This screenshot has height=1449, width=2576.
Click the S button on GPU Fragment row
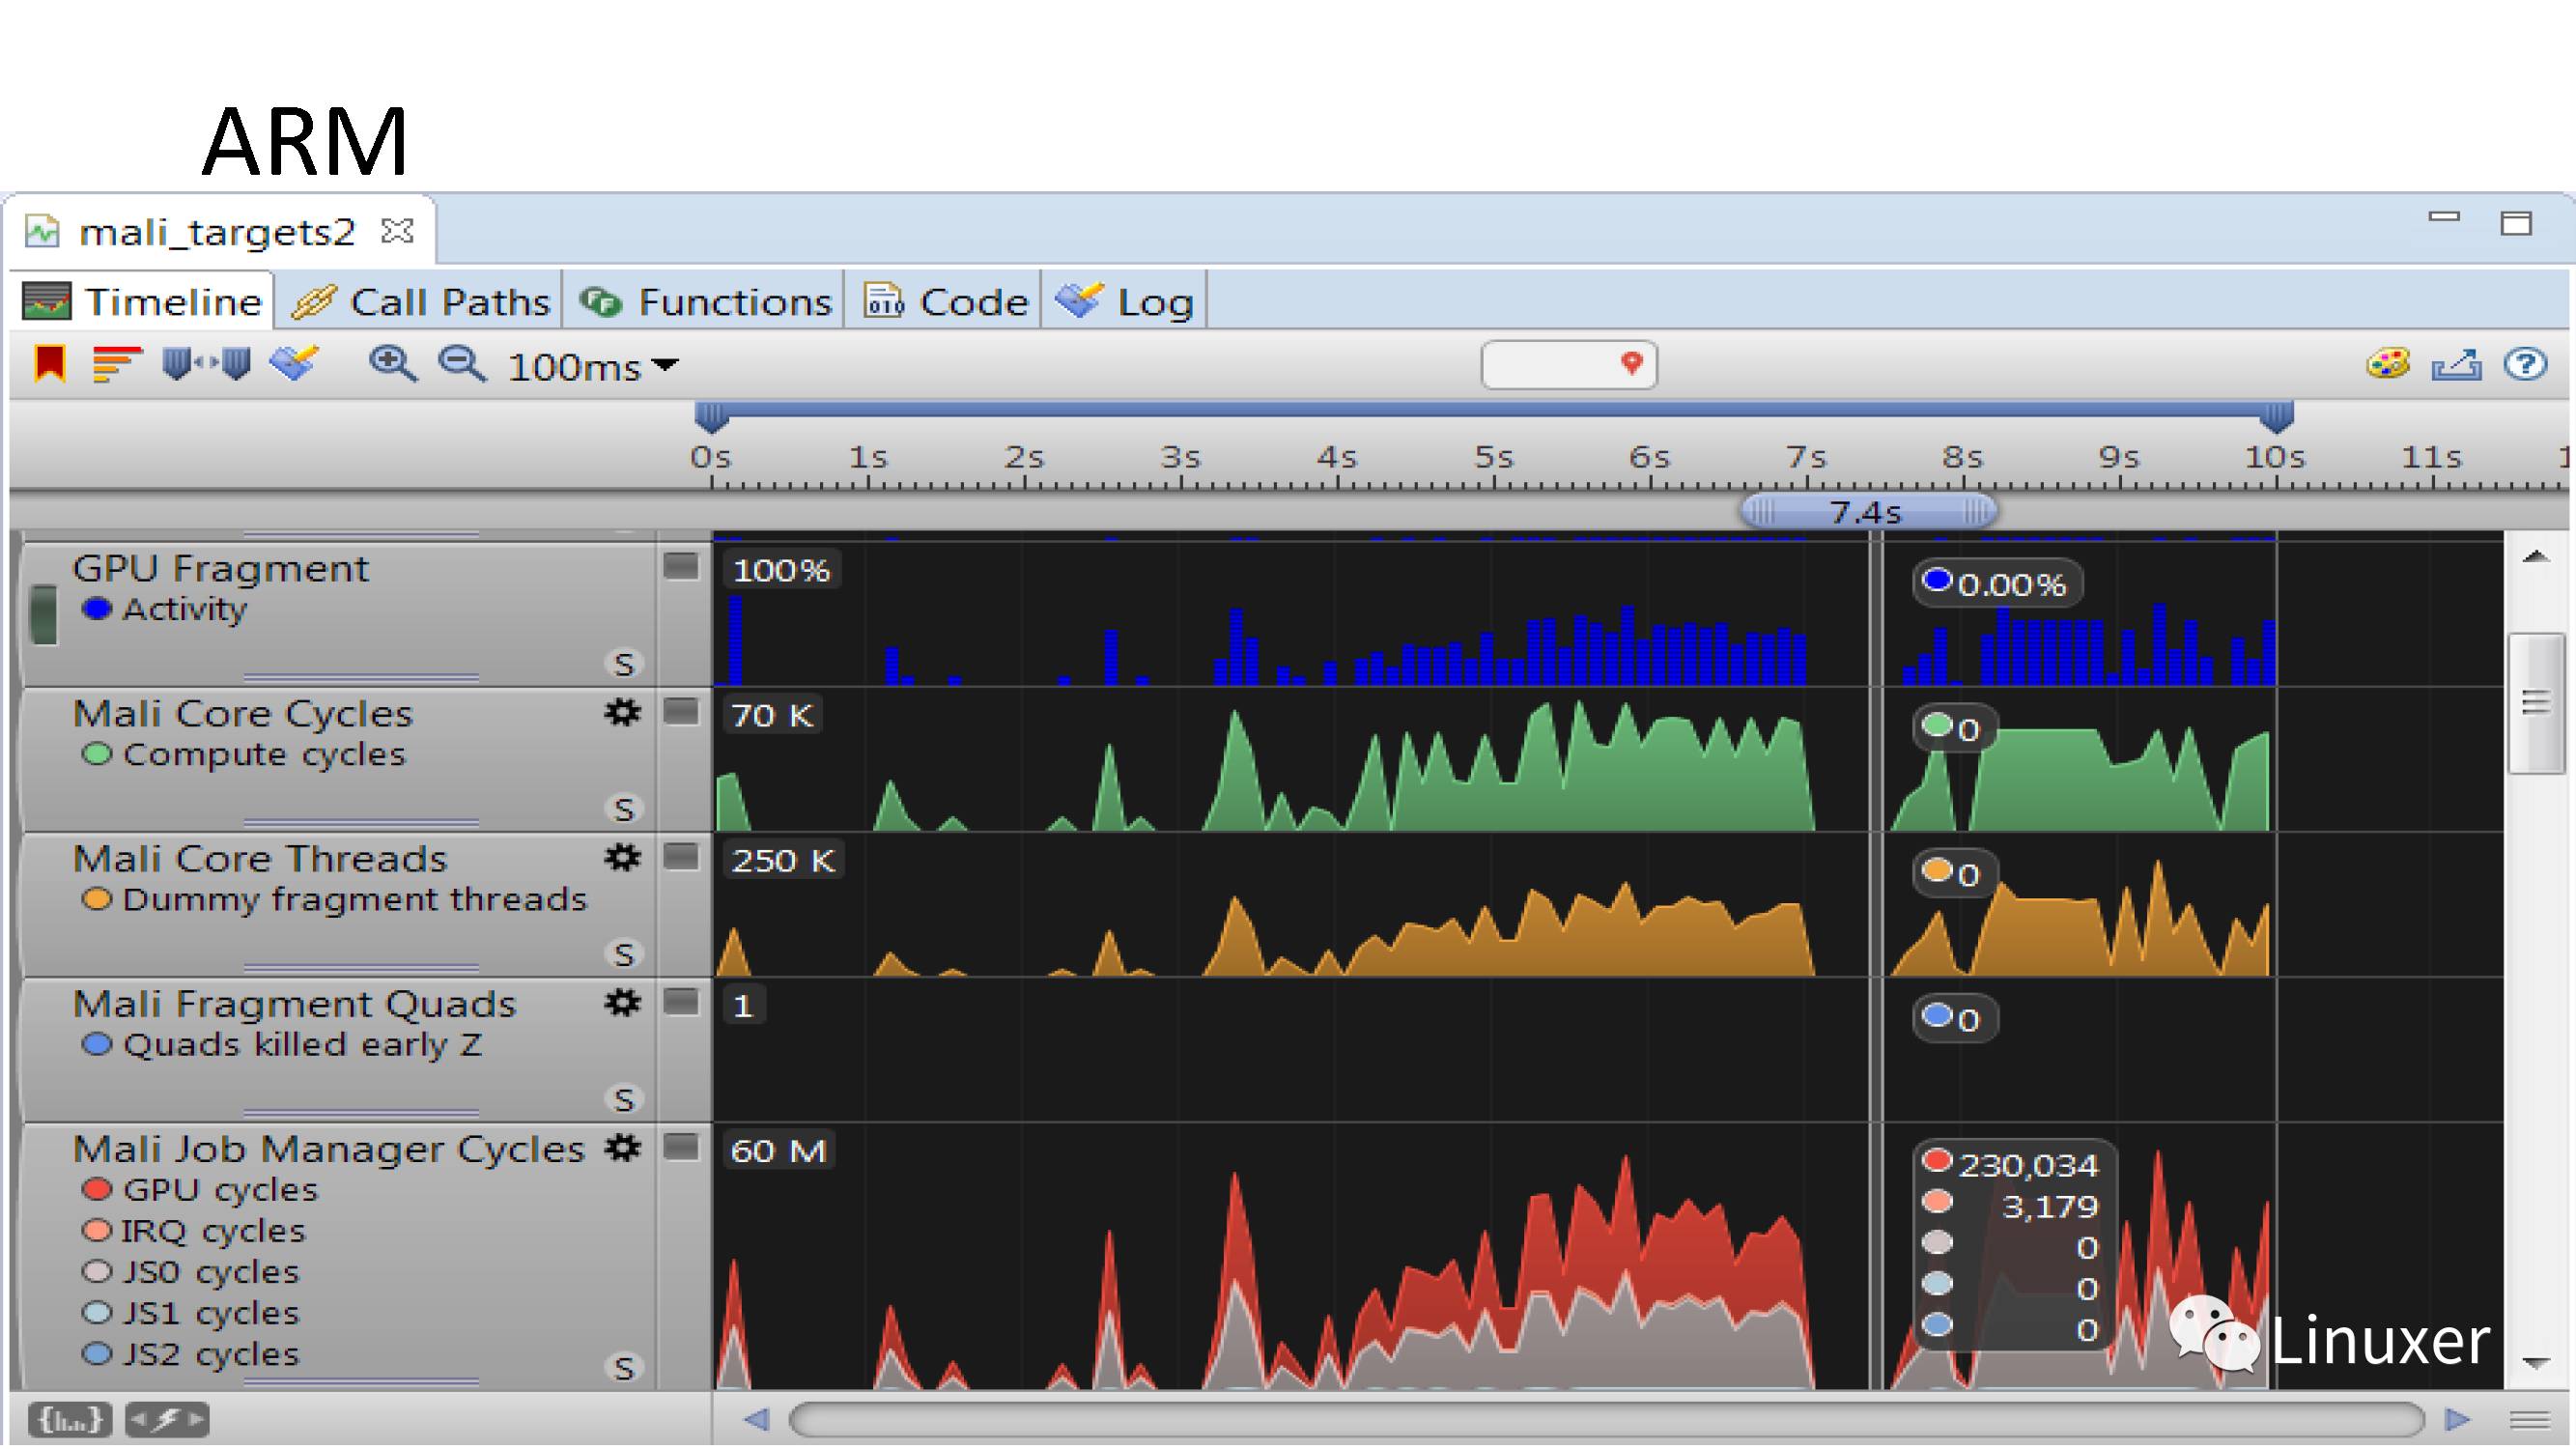pyautogui.click(x=624, y=663)
